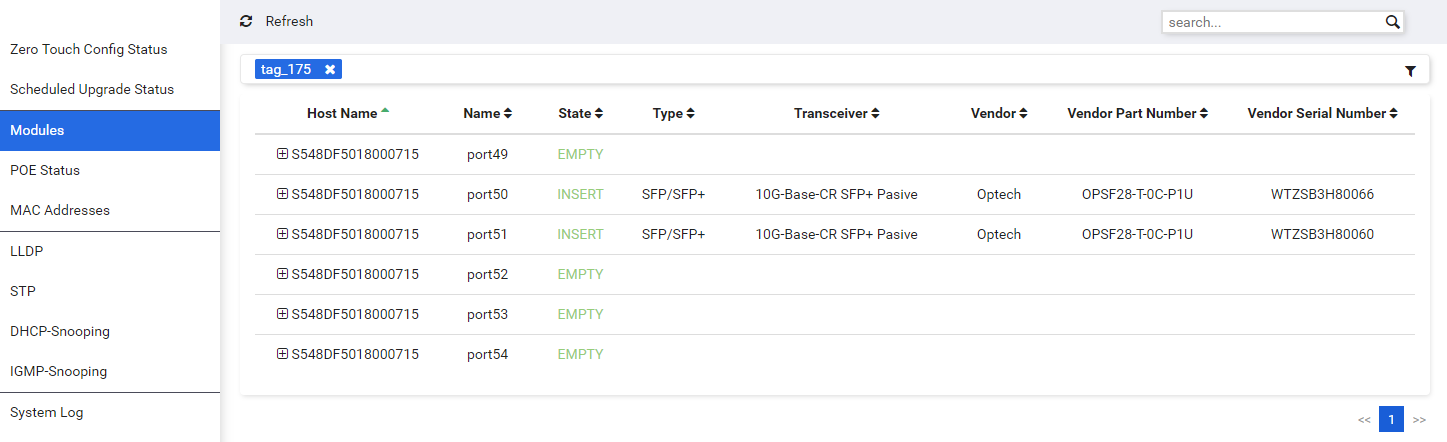Select page 1 in the pagination
1447x442 pixels.
click(1391, 419)
